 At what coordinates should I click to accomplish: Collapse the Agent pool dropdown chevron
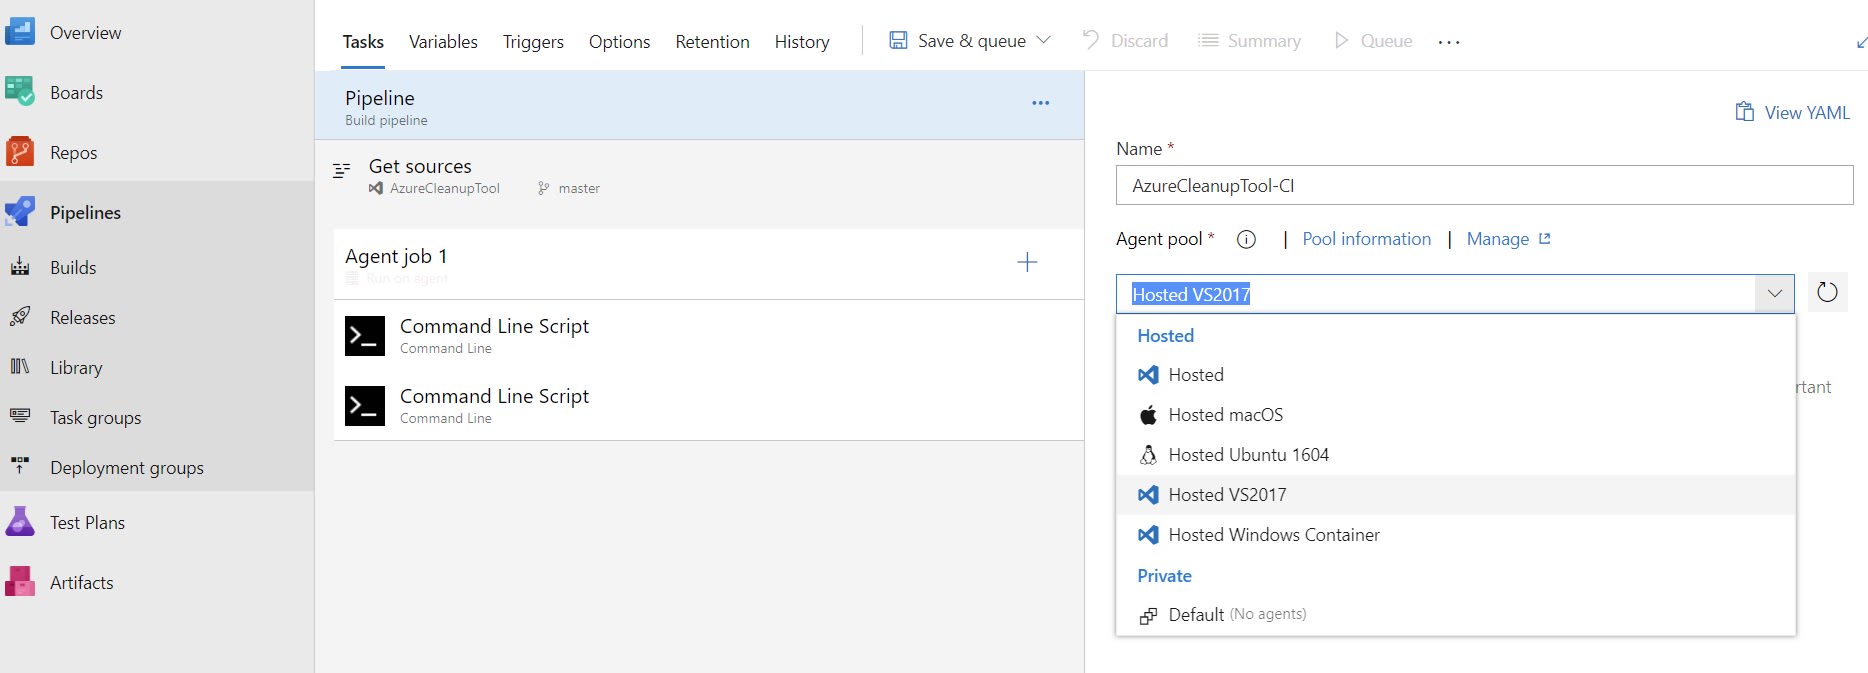click(x=1775, y=294)
